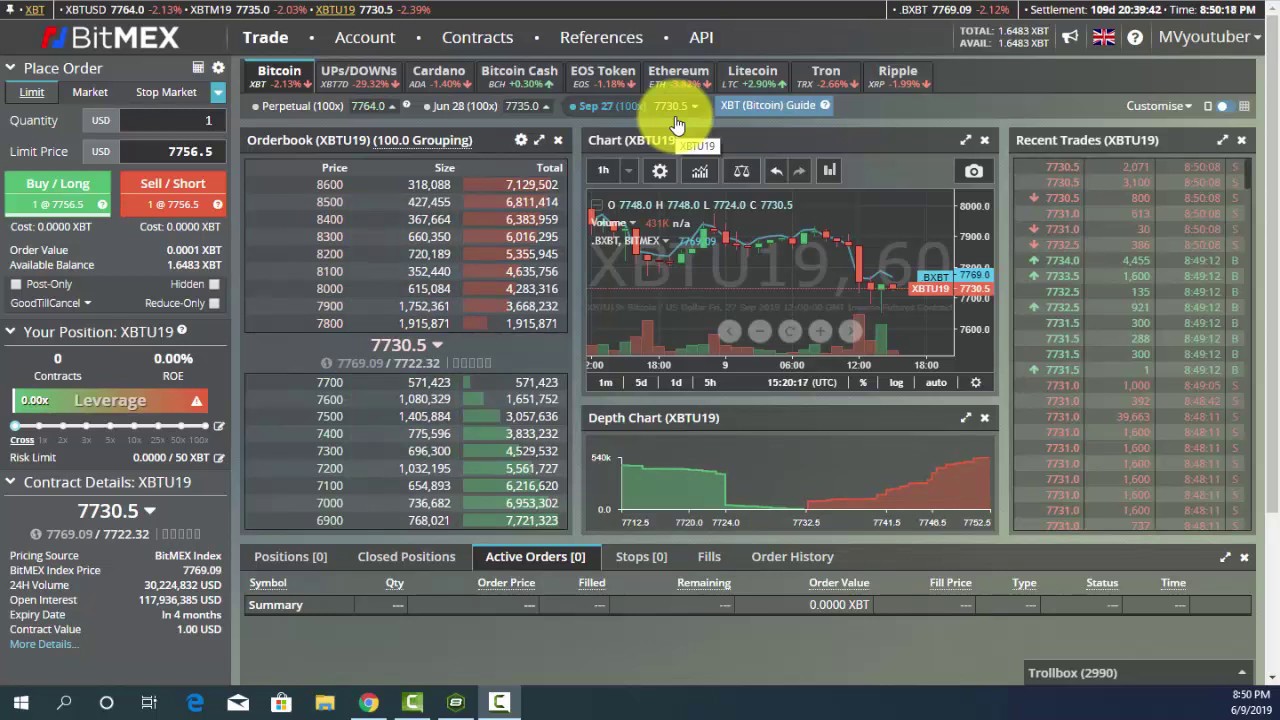Click the announcements megaphone icon

click(x=1070, y=37)
